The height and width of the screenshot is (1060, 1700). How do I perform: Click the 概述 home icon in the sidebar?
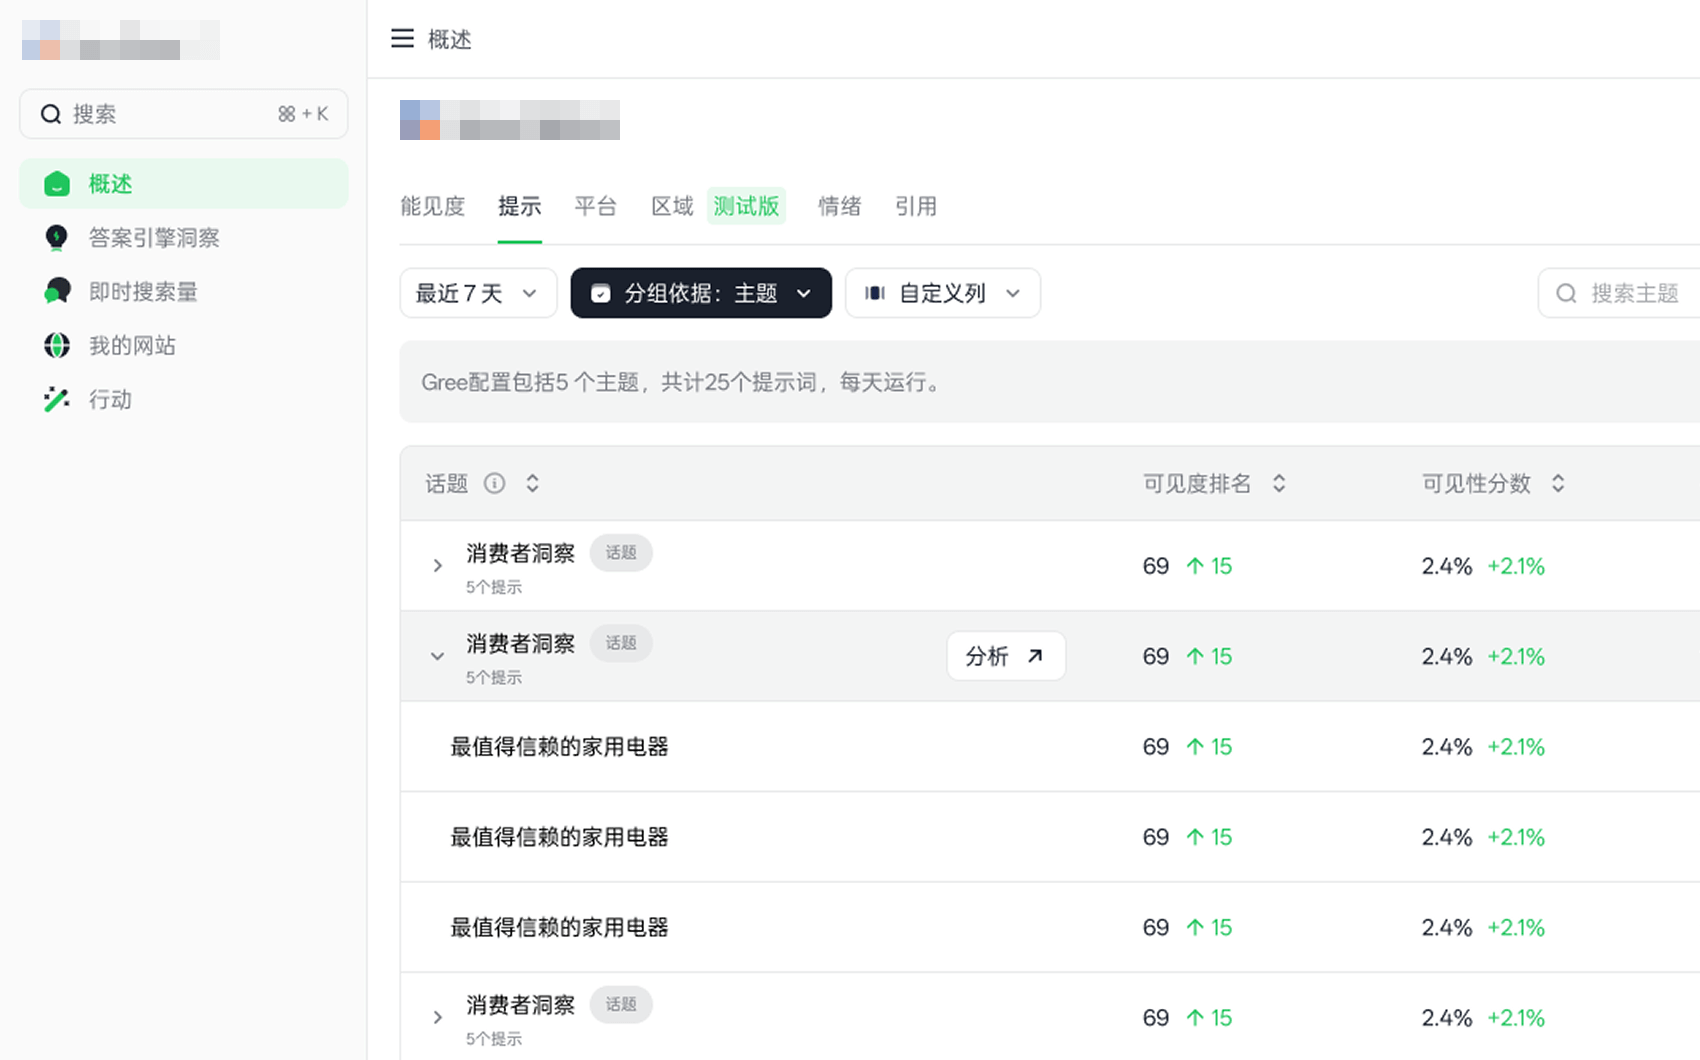coord(57,184)
